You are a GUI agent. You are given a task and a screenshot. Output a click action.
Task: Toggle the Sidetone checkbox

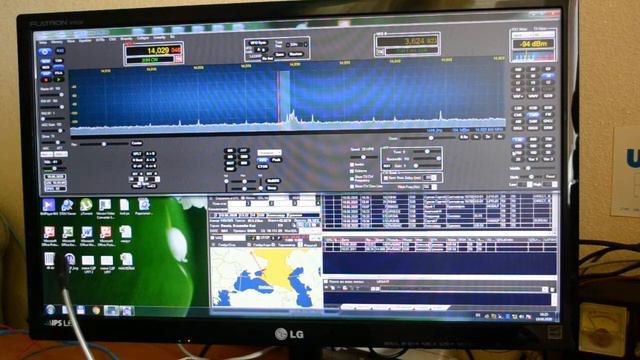[352, 171]
